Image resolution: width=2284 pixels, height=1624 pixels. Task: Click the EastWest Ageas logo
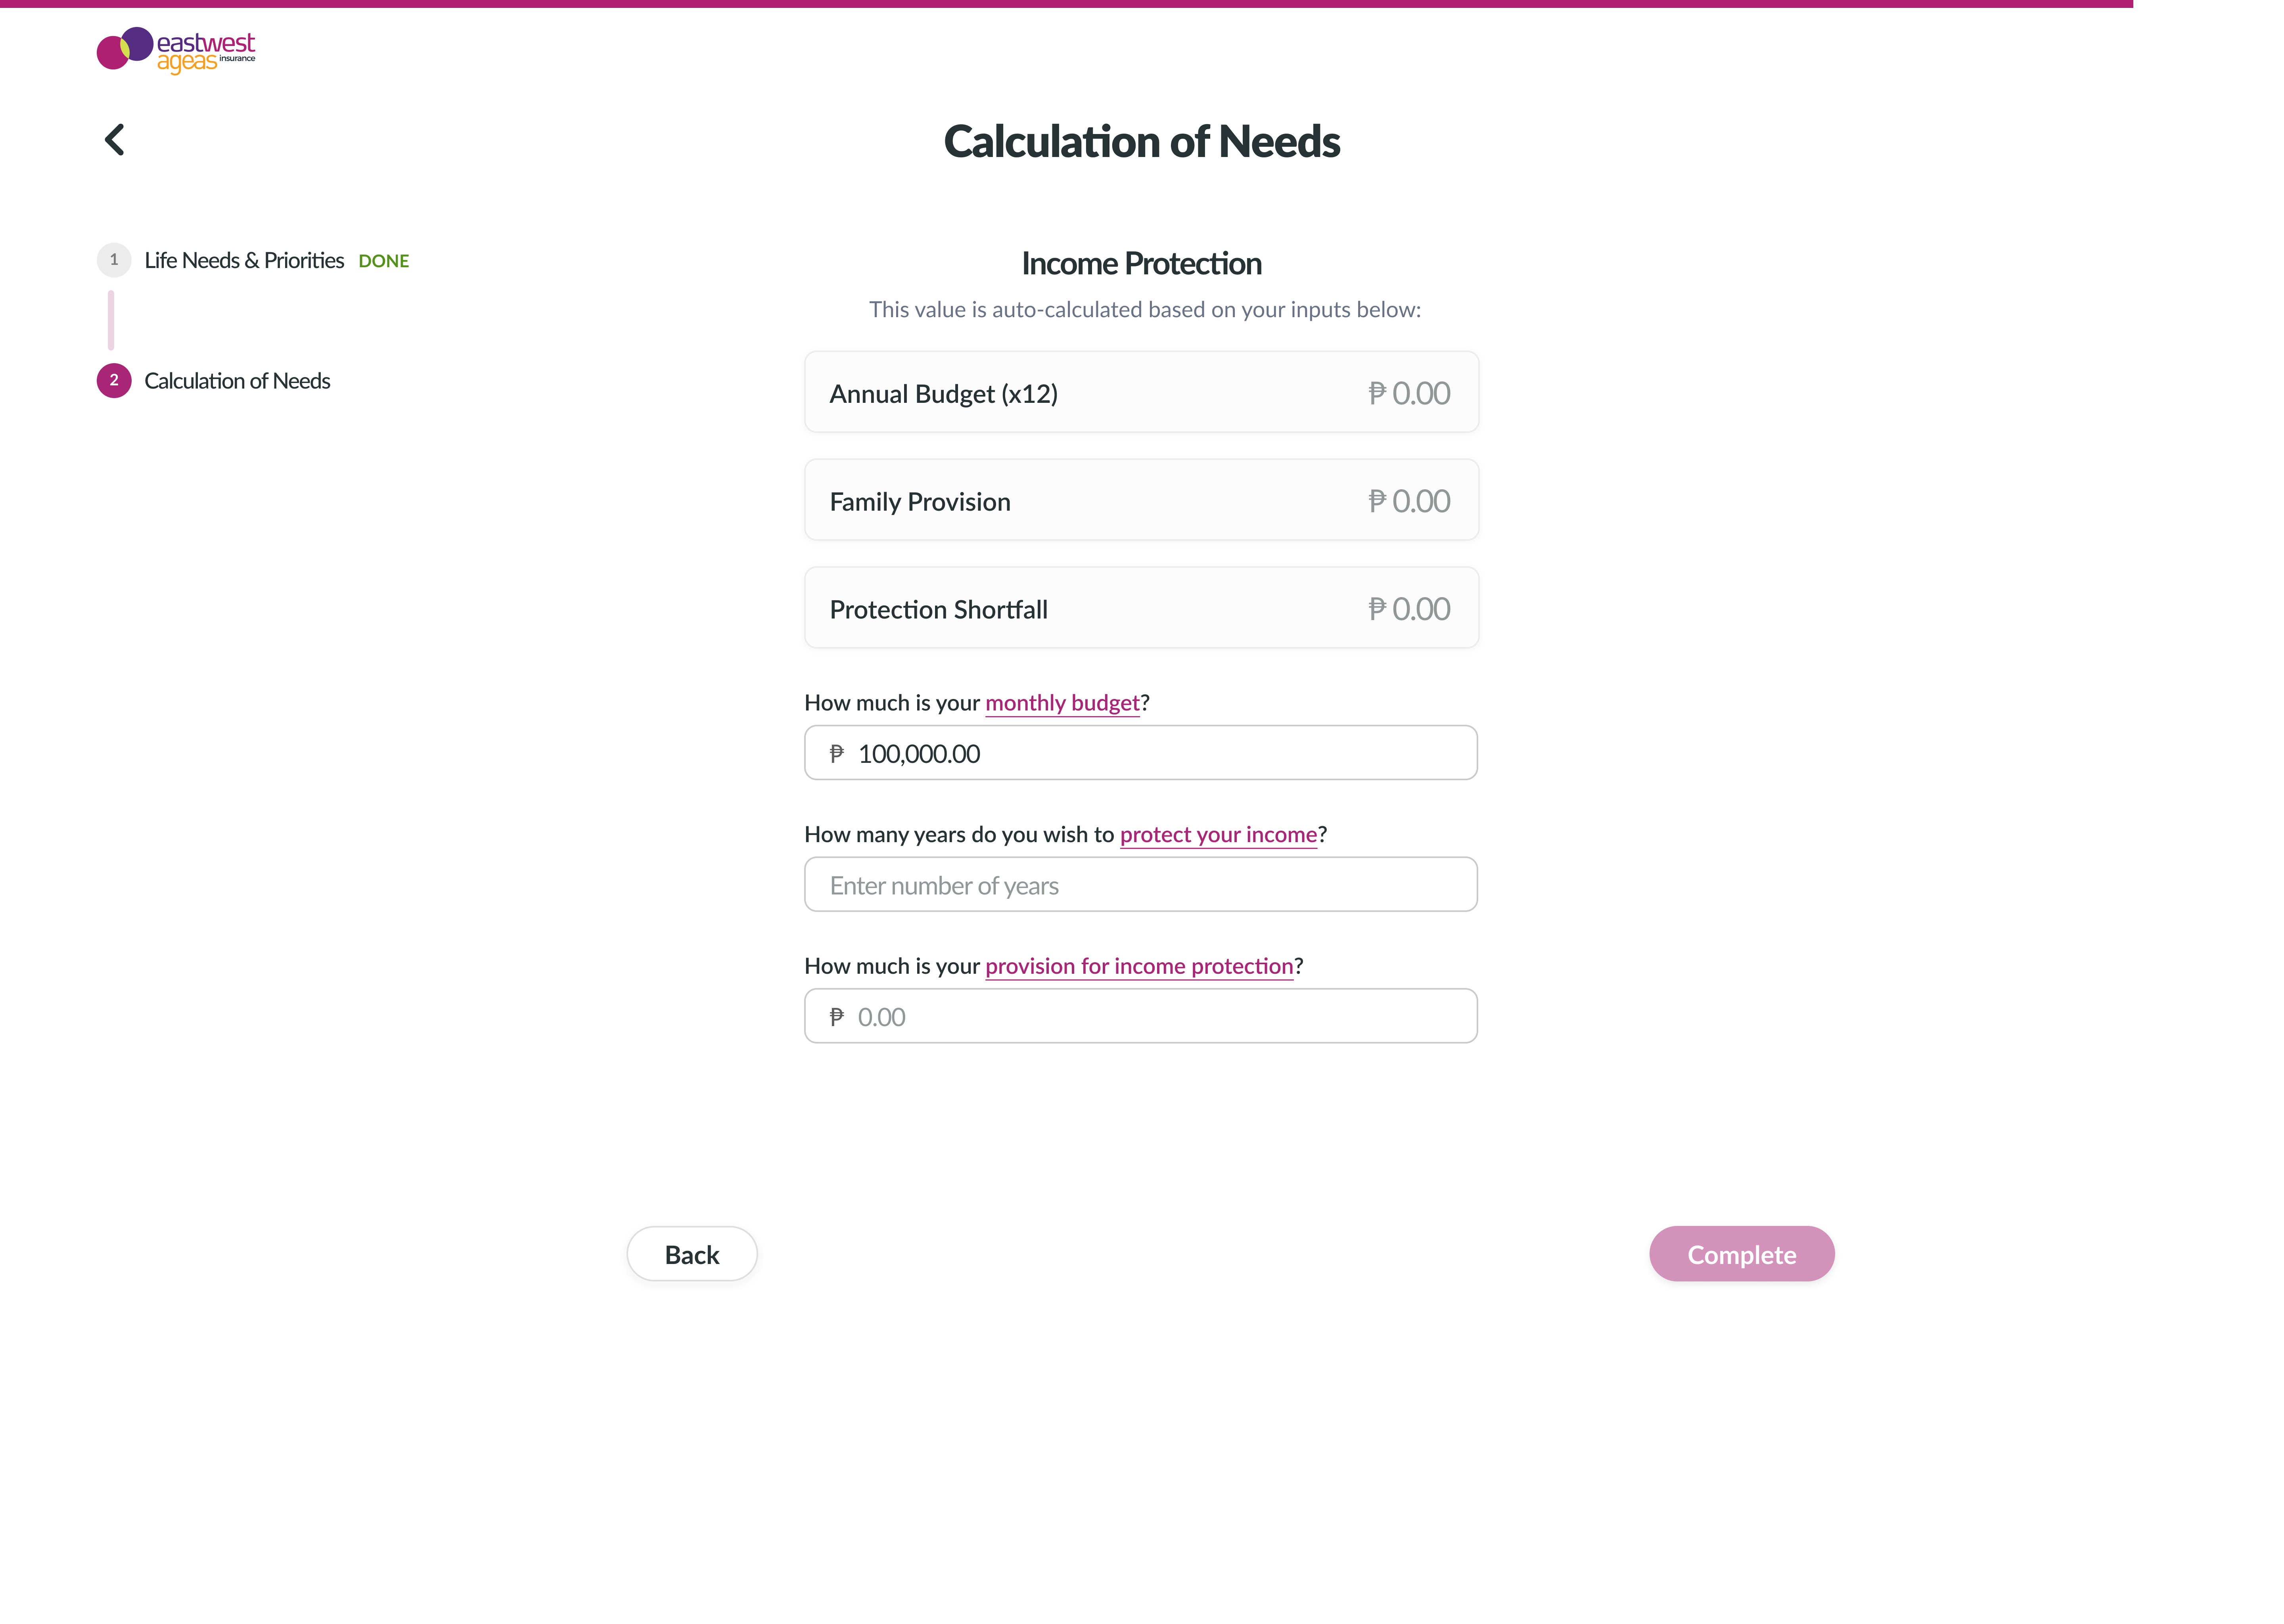tap(176, 50)
